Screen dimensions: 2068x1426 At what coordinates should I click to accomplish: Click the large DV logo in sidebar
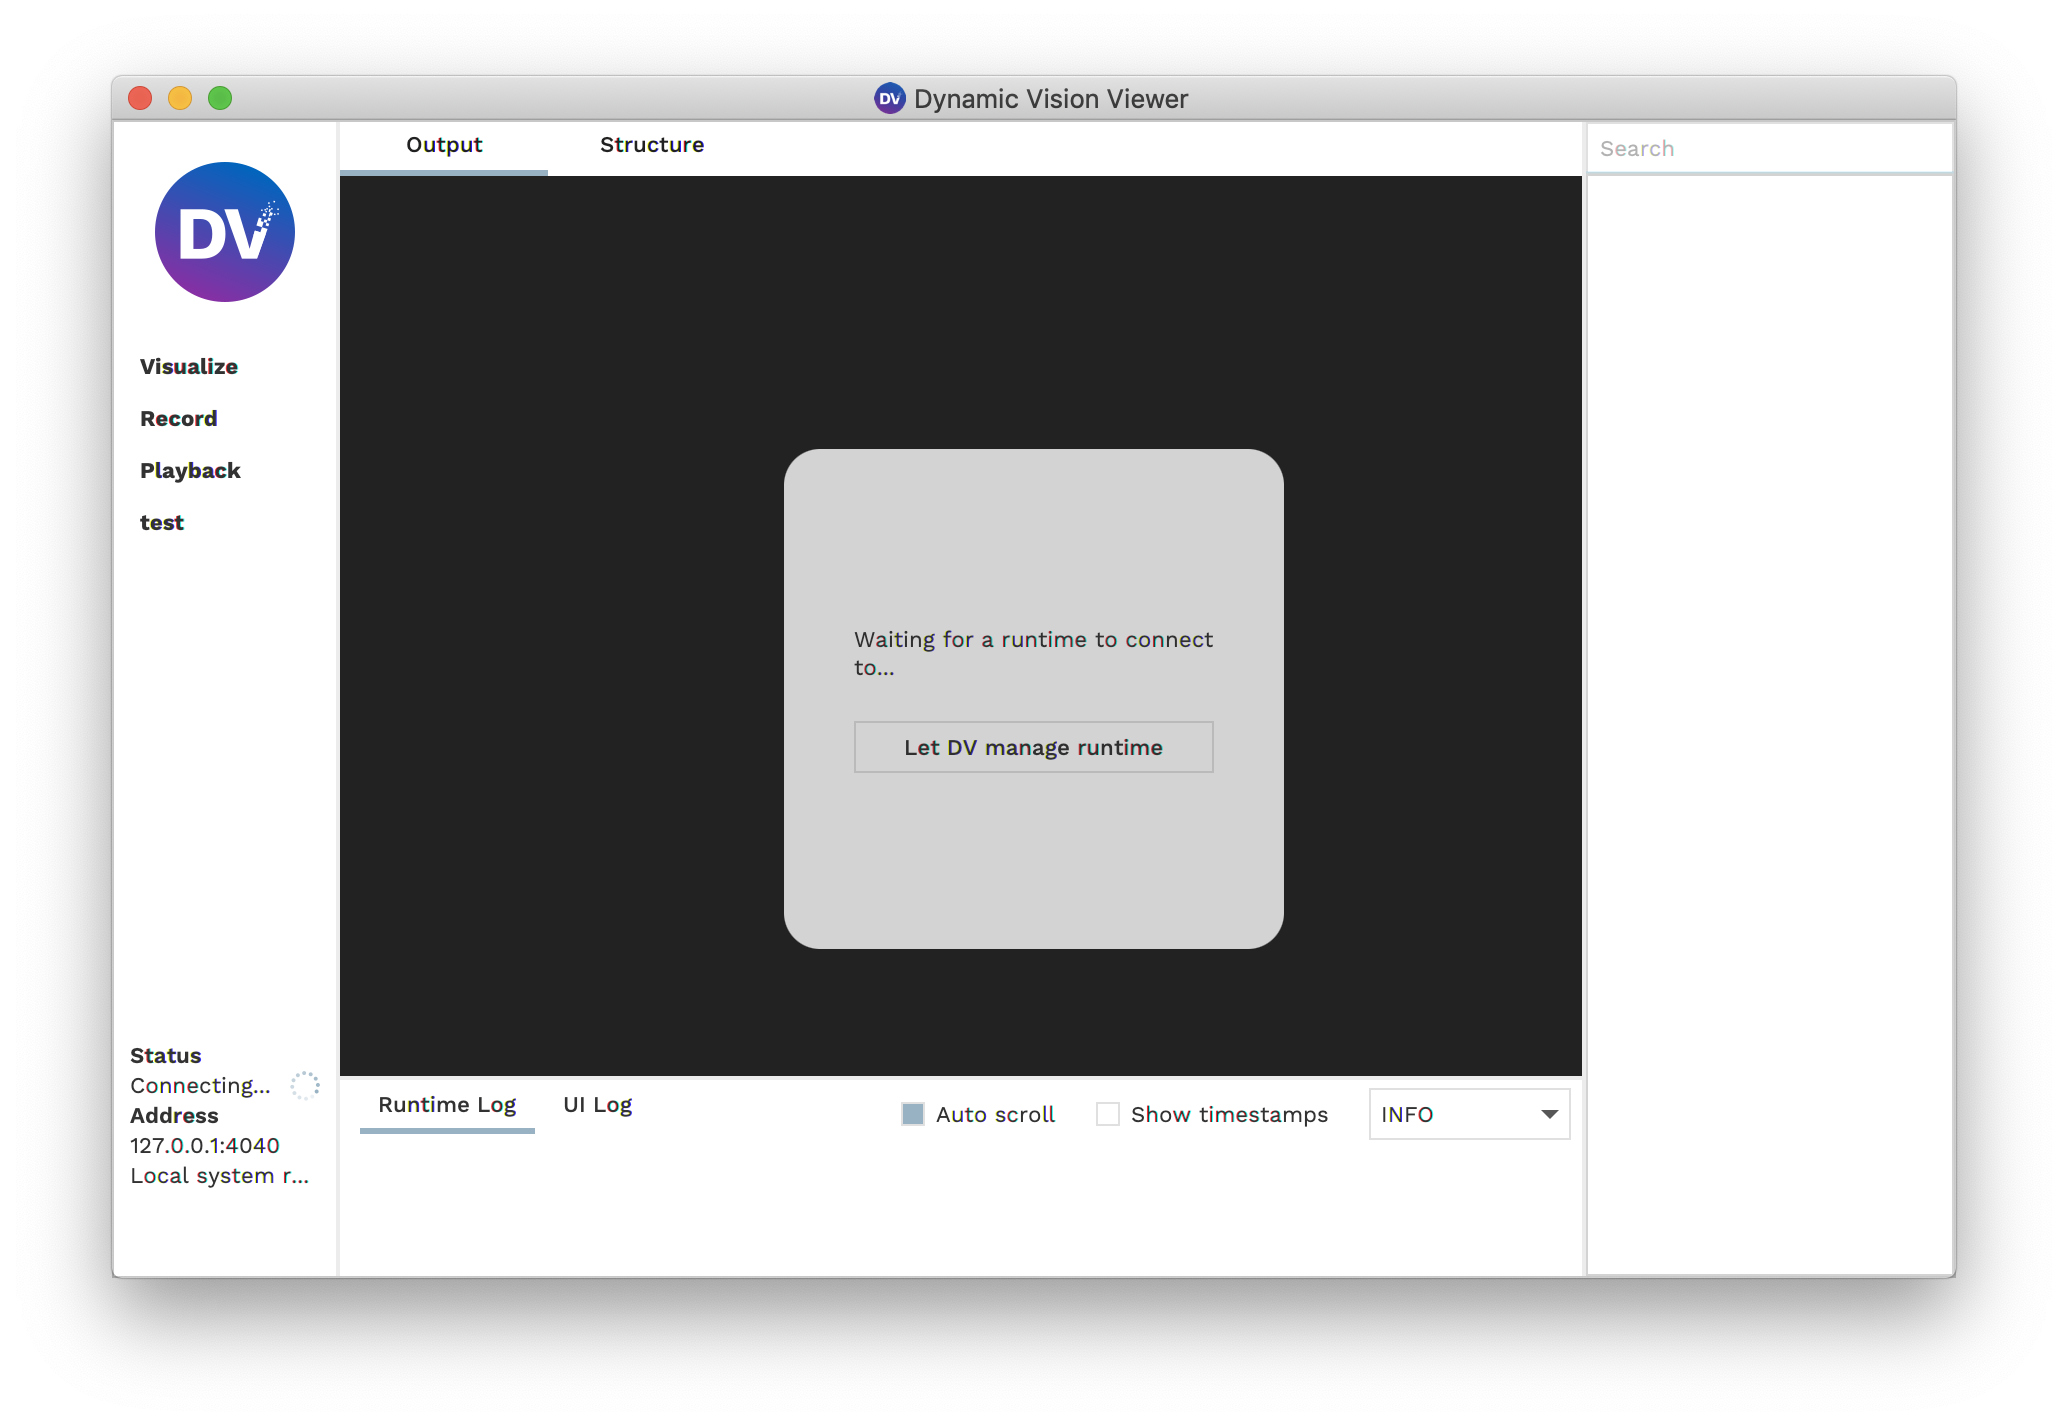coord(225,232)
